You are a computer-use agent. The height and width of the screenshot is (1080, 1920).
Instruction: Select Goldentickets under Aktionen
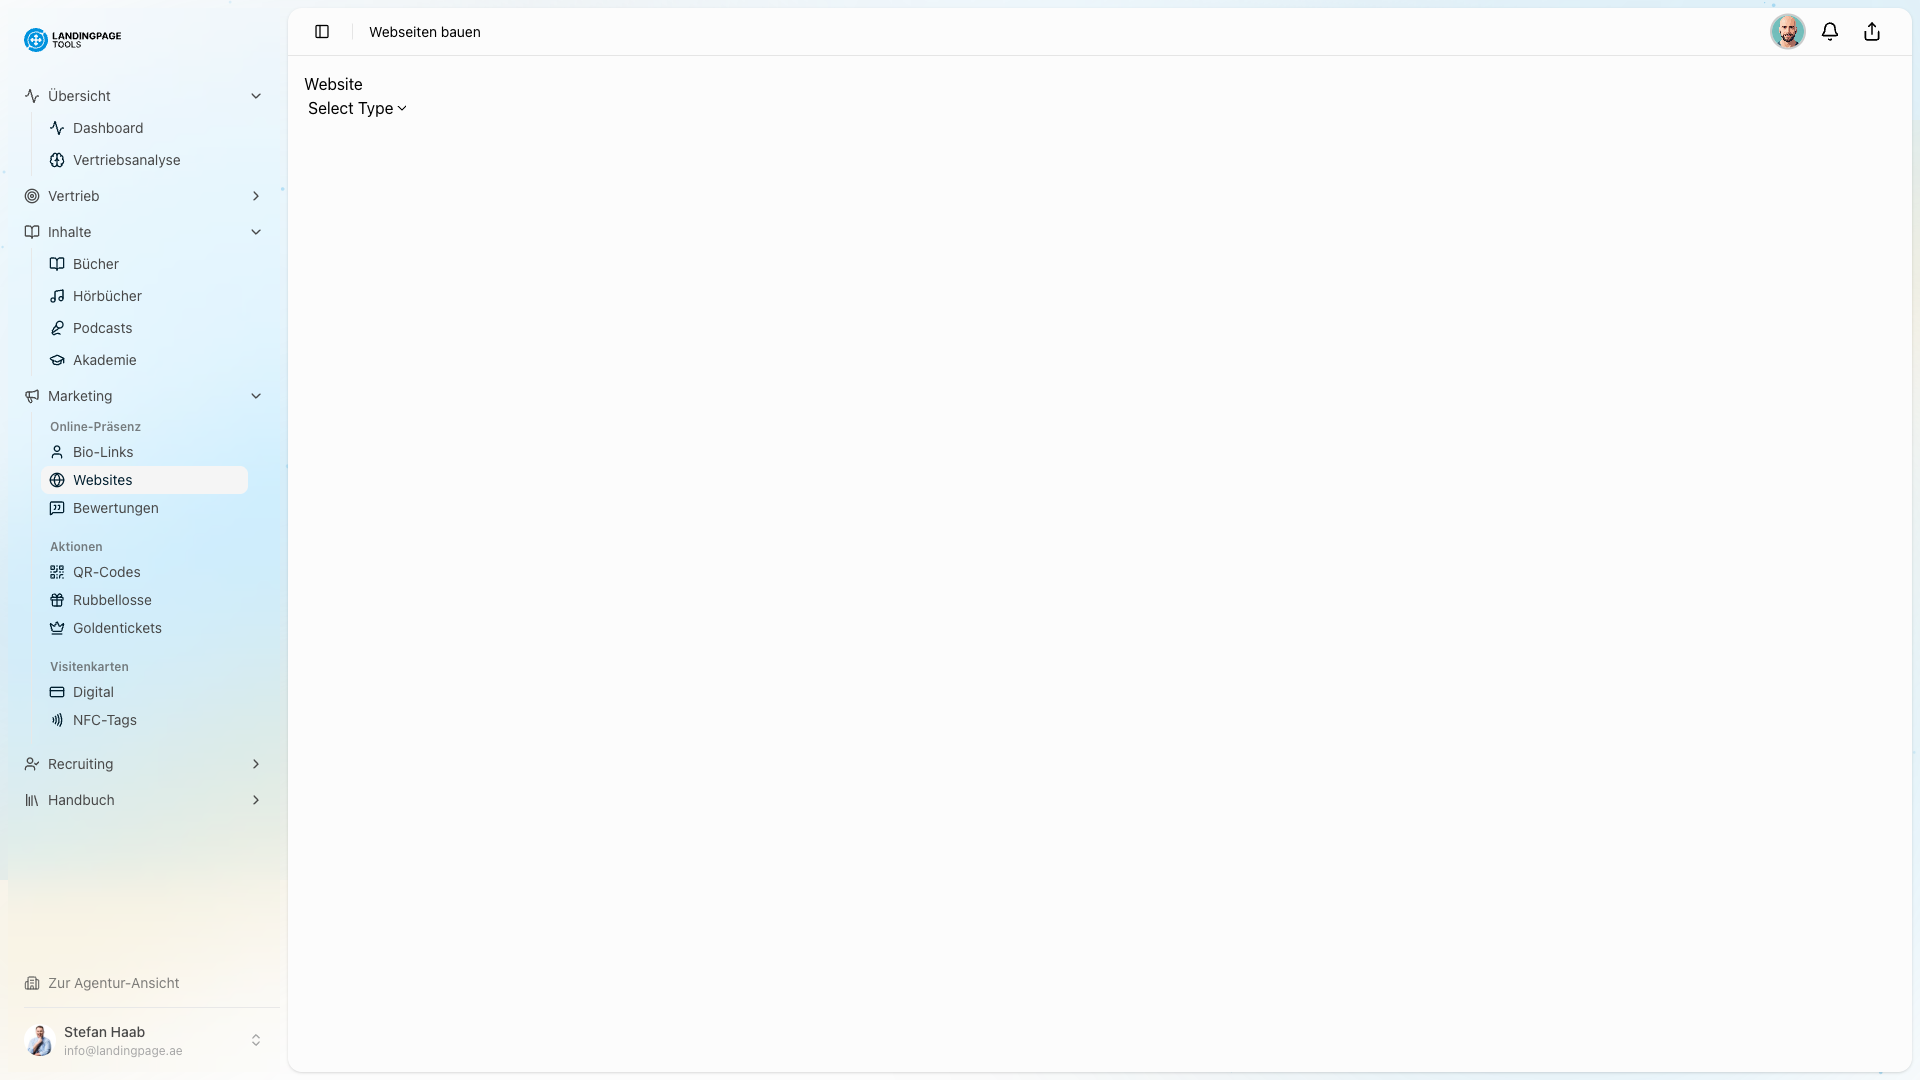click(x=117, y=628)
